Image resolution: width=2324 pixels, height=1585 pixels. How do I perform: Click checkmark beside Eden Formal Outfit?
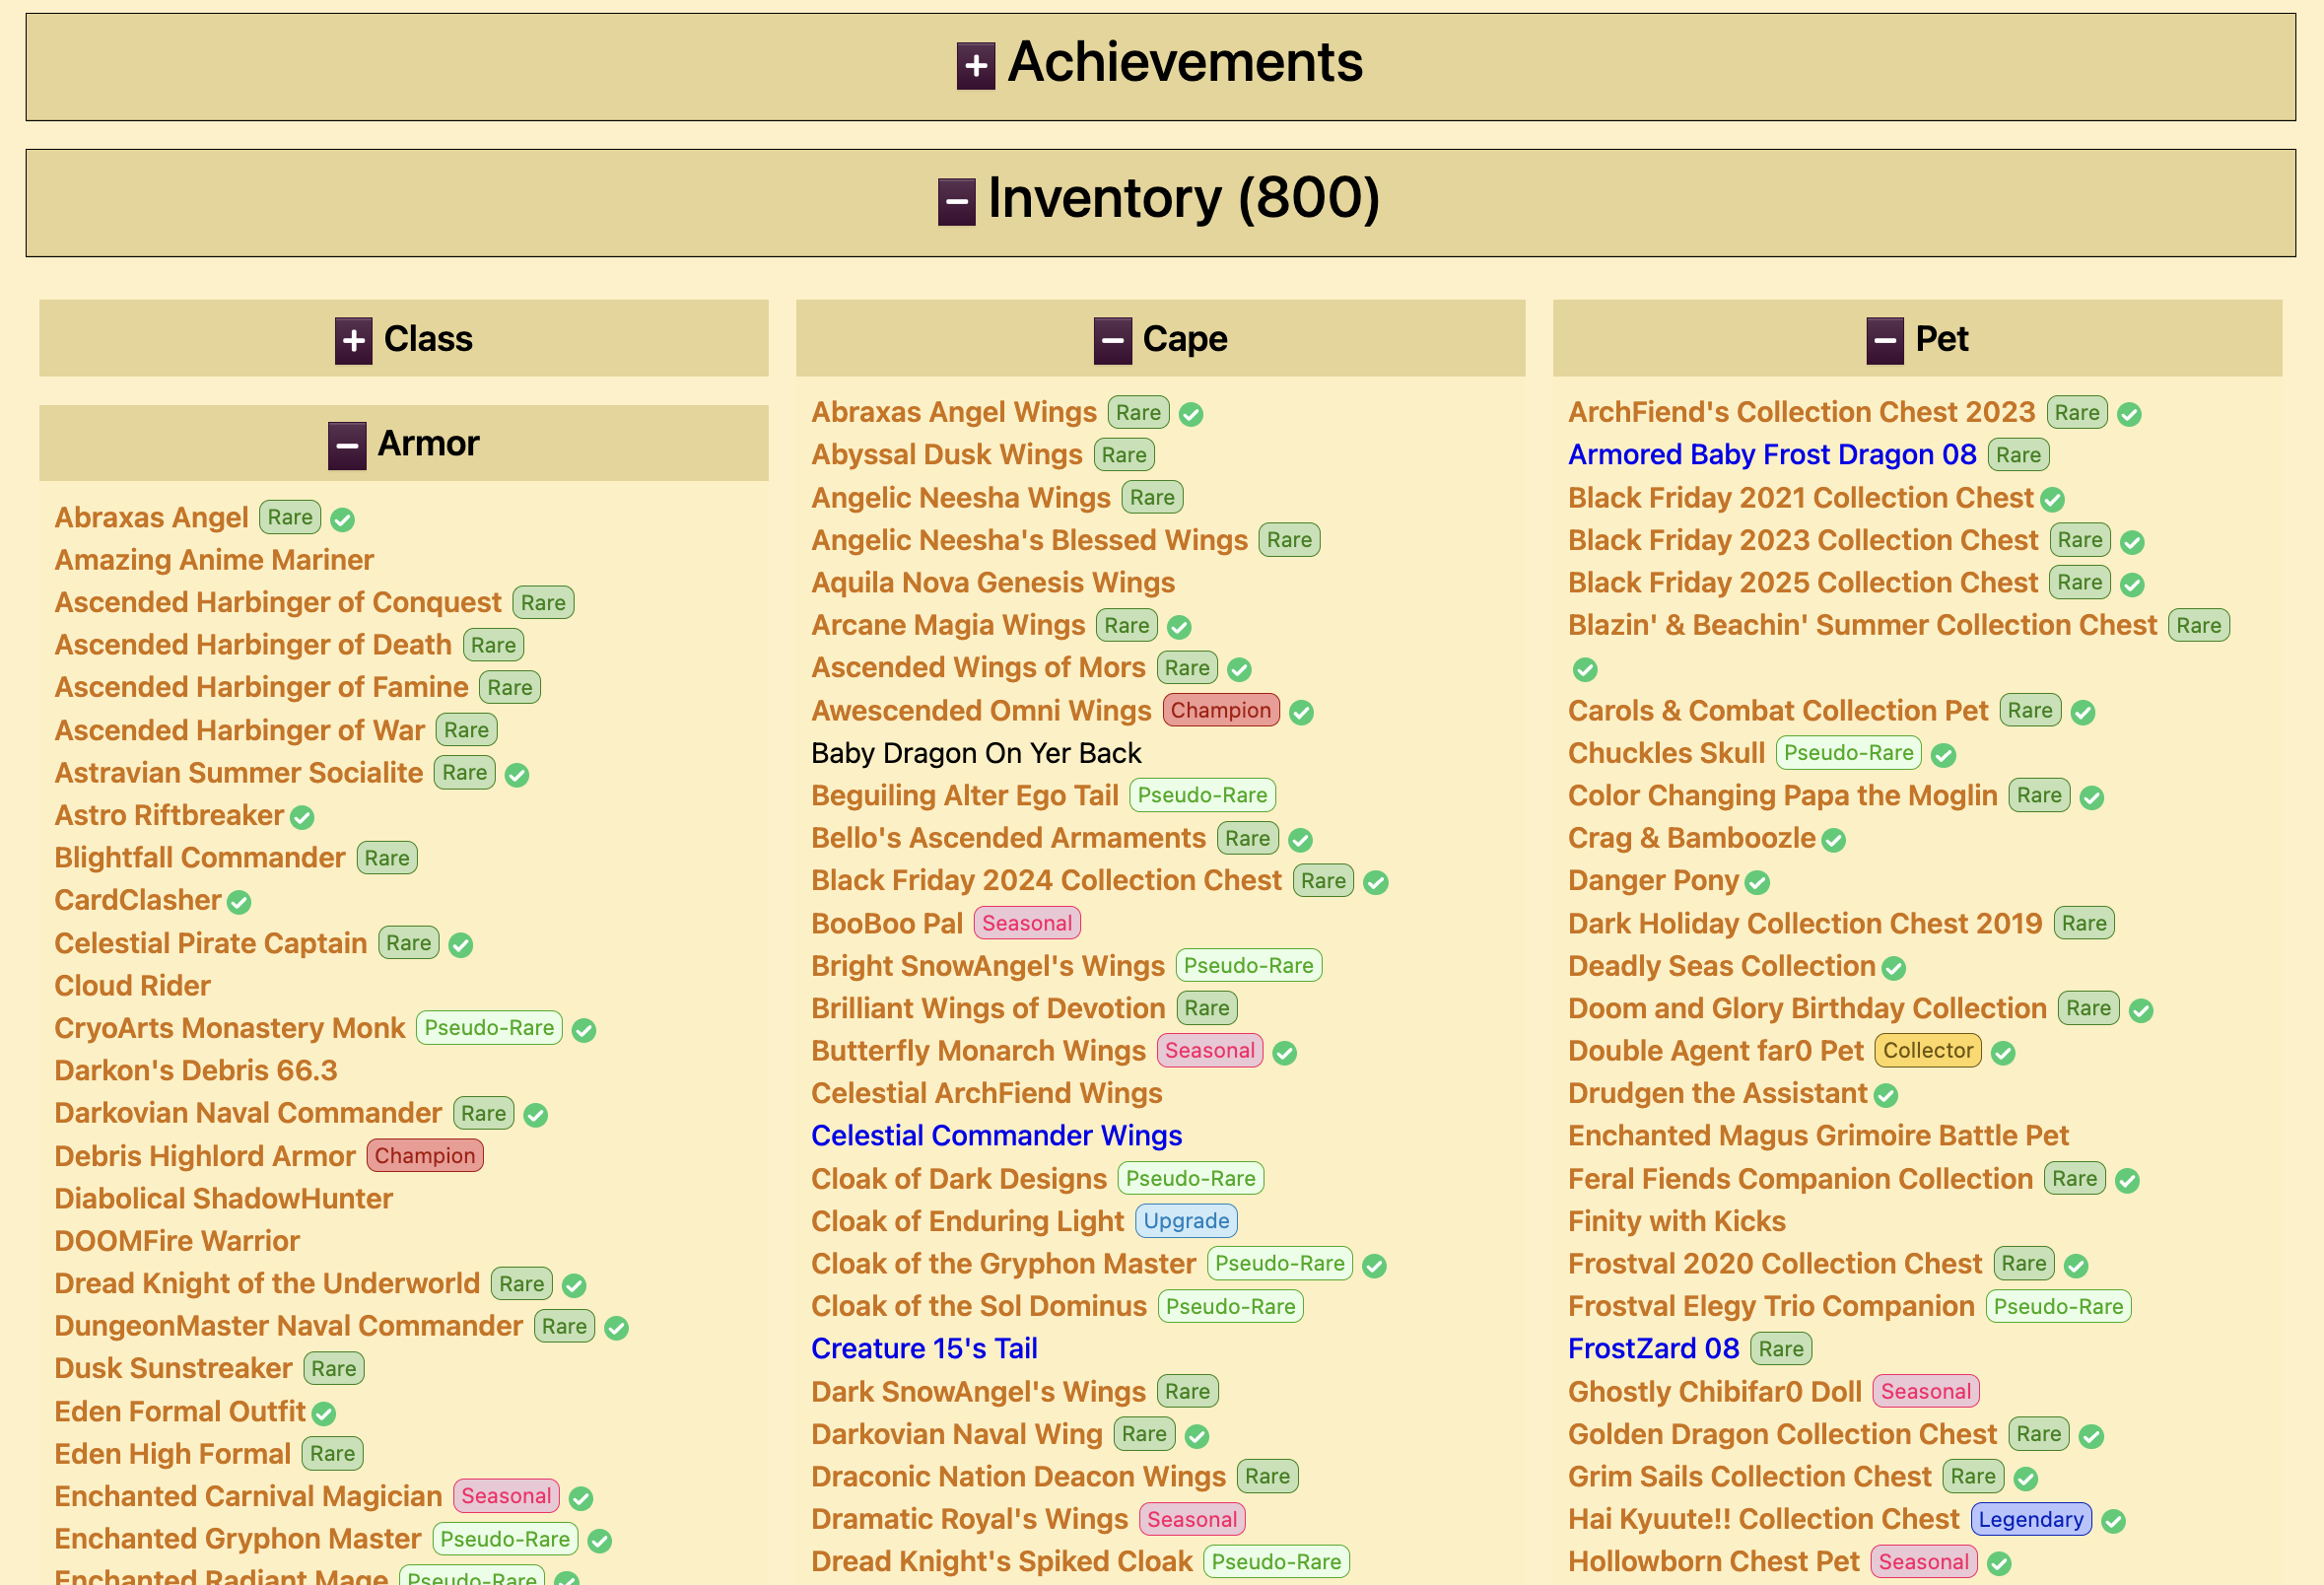[323, 1414]
